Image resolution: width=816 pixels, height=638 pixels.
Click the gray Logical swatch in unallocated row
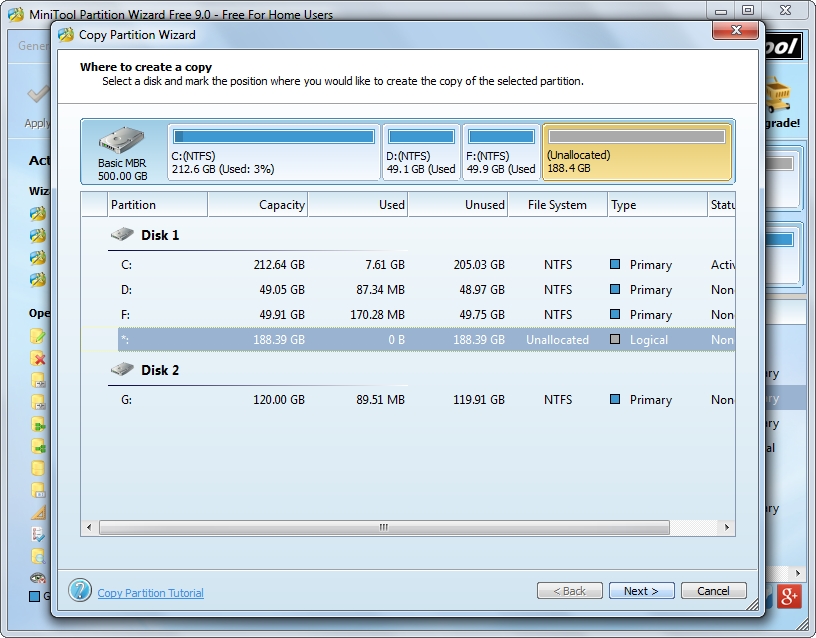pos(615,339)
